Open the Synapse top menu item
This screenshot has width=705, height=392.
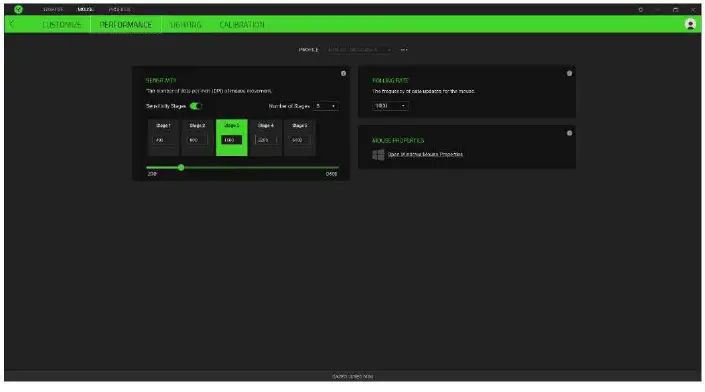pos(53,9)
